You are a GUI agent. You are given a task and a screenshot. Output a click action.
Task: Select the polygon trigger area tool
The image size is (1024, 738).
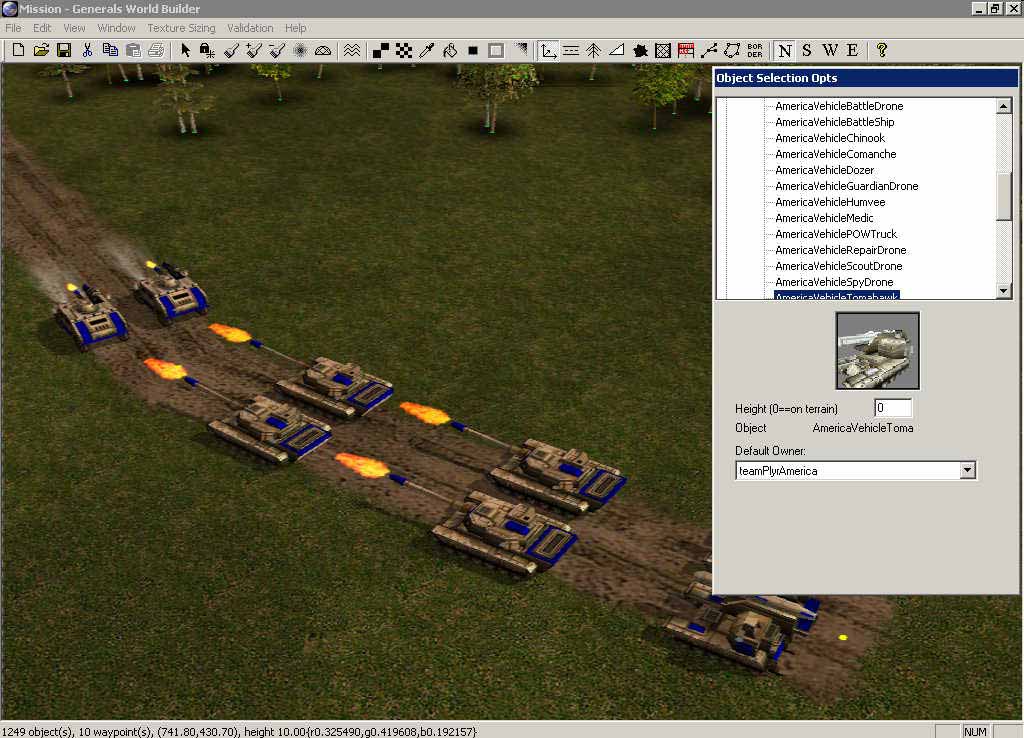point(732,50)
